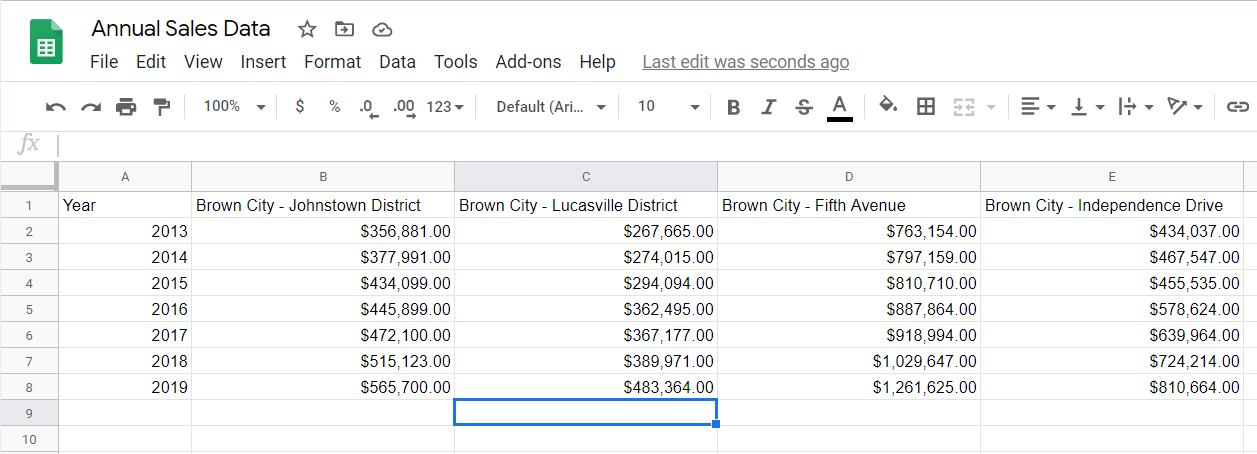Image resolution: width=1257 pixels, height=454 pixels.
Task: Format selection as currency
Action: [x=300, y=107]
